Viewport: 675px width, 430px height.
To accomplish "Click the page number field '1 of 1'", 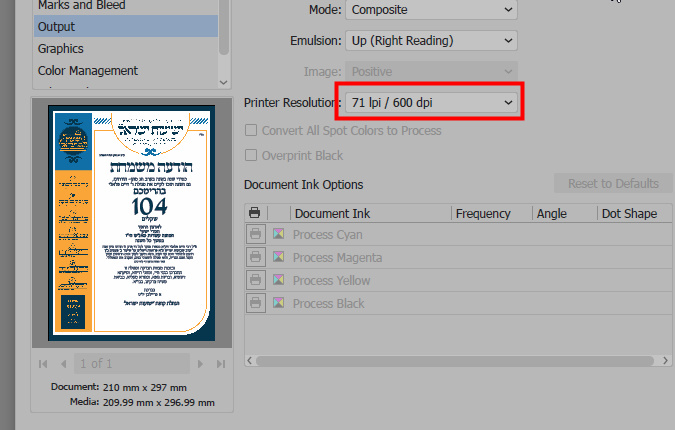I will coord(132,364).
